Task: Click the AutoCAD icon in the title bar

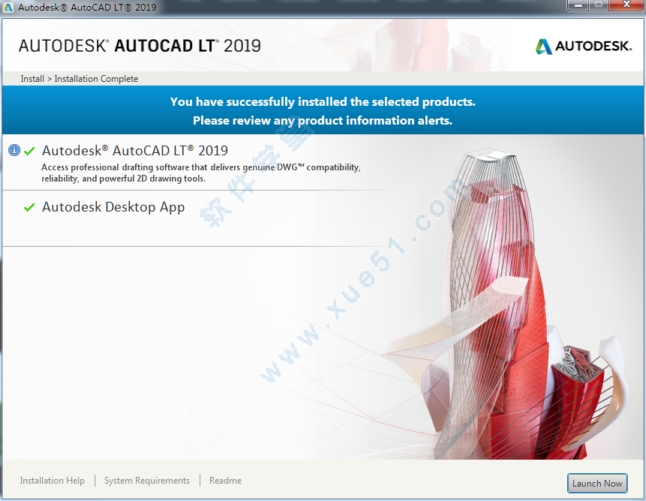Action: coord(8,7)
